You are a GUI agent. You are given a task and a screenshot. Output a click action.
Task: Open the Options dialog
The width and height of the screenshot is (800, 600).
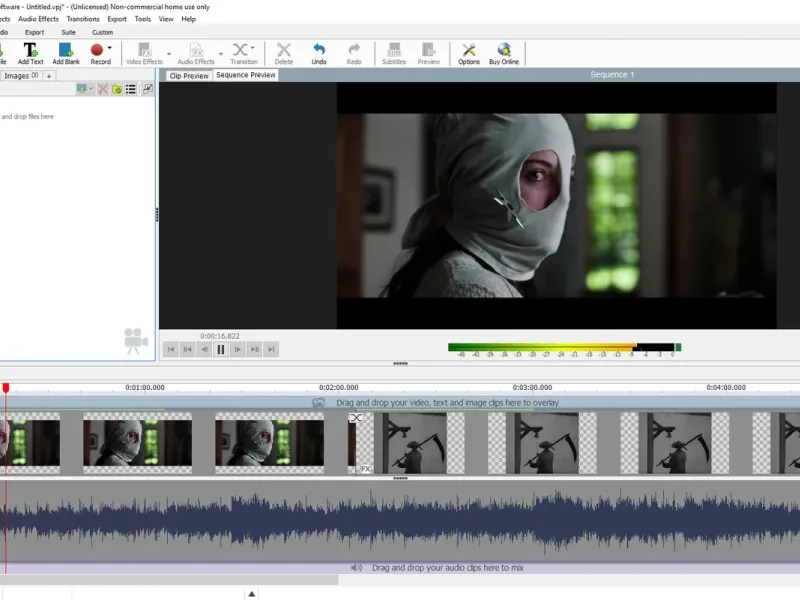468,54
